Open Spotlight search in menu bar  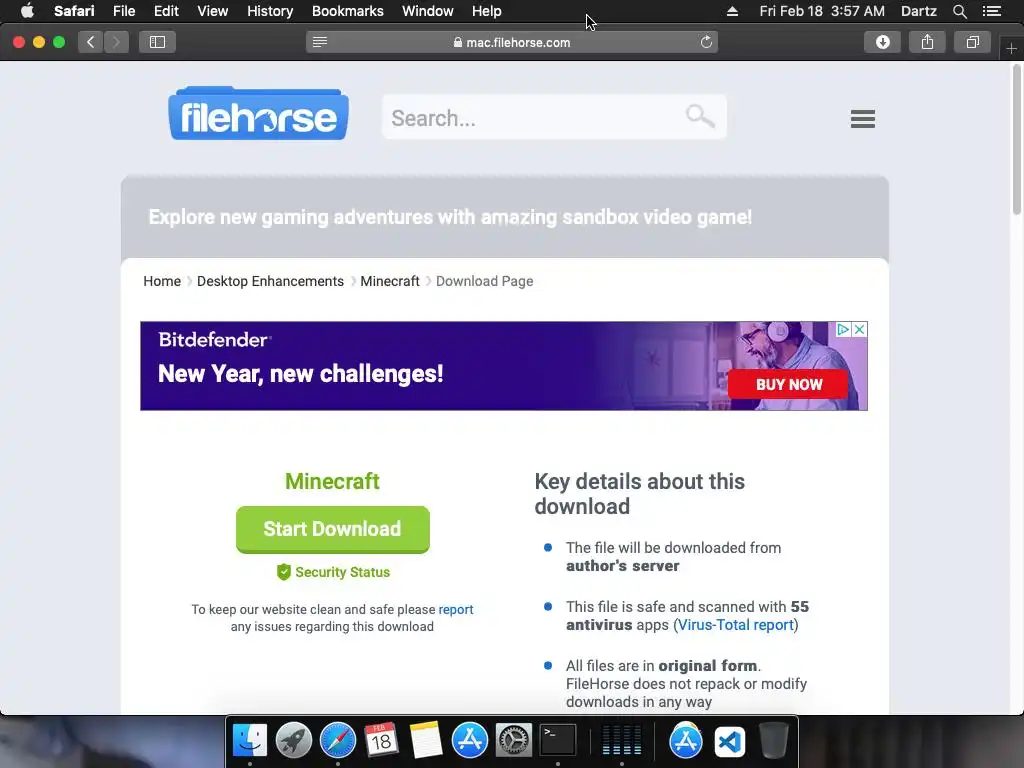(x=959, y=11)
